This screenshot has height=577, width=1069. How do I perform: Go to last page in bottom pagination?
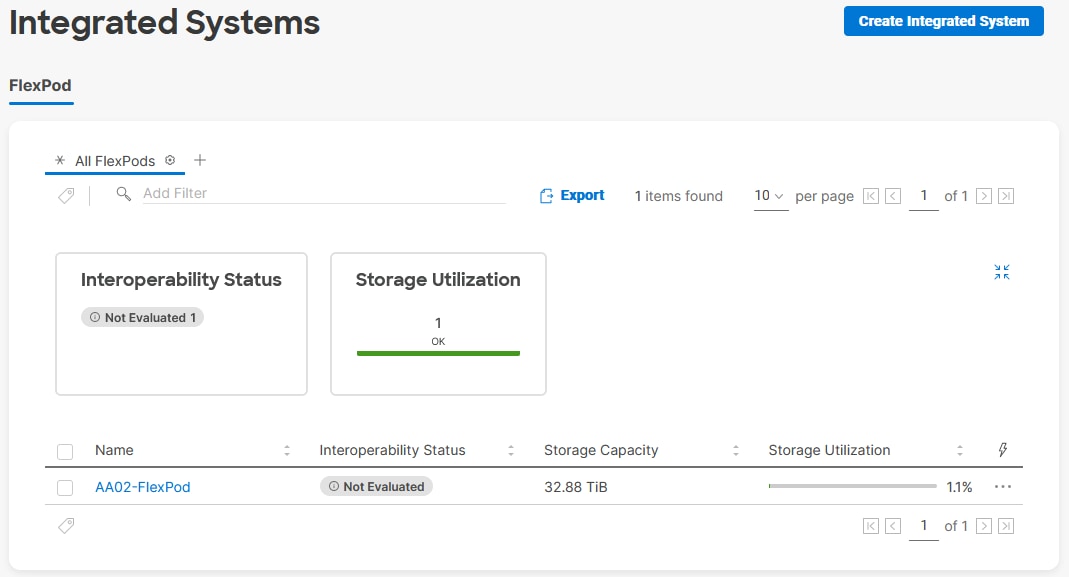point(1006,526)
